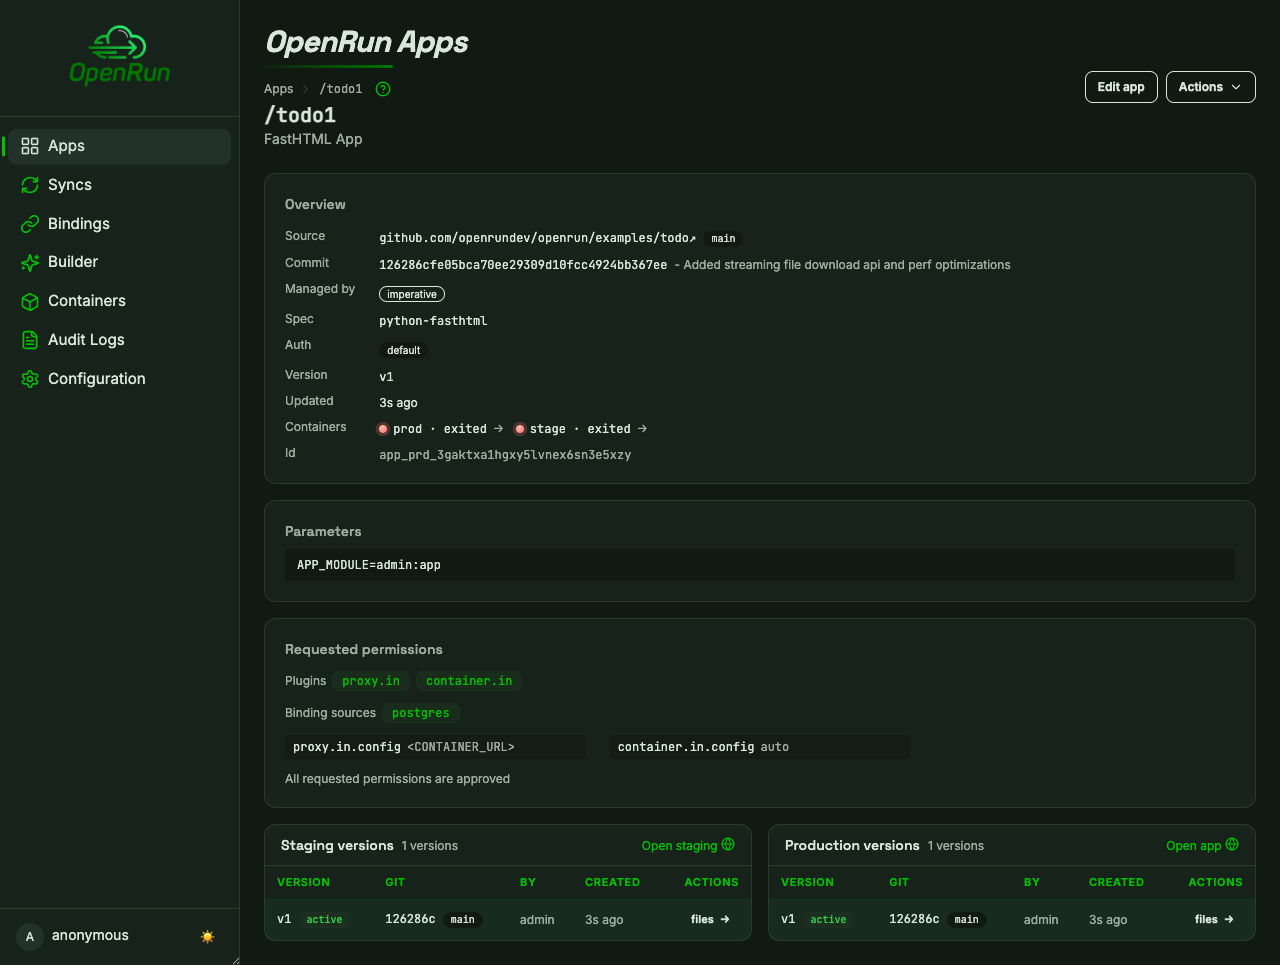Open the github source repository link
Image resolution: width=1280 pixels, height=965 pixels.
538,238
